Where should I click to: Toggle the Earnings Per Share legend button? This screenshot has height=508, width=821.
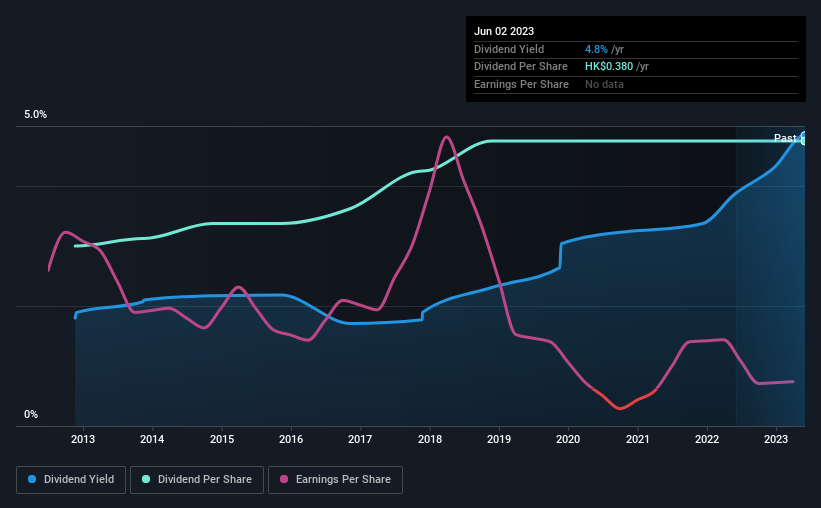pyautogui.click(x=335, y=480)
